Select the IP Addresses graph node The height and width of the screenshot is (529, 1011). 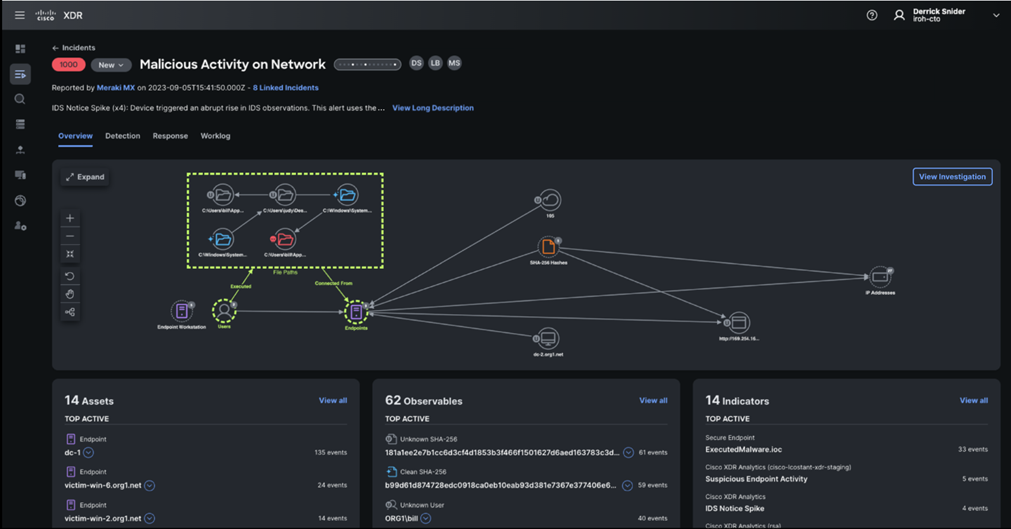click(x=880, y=277)
